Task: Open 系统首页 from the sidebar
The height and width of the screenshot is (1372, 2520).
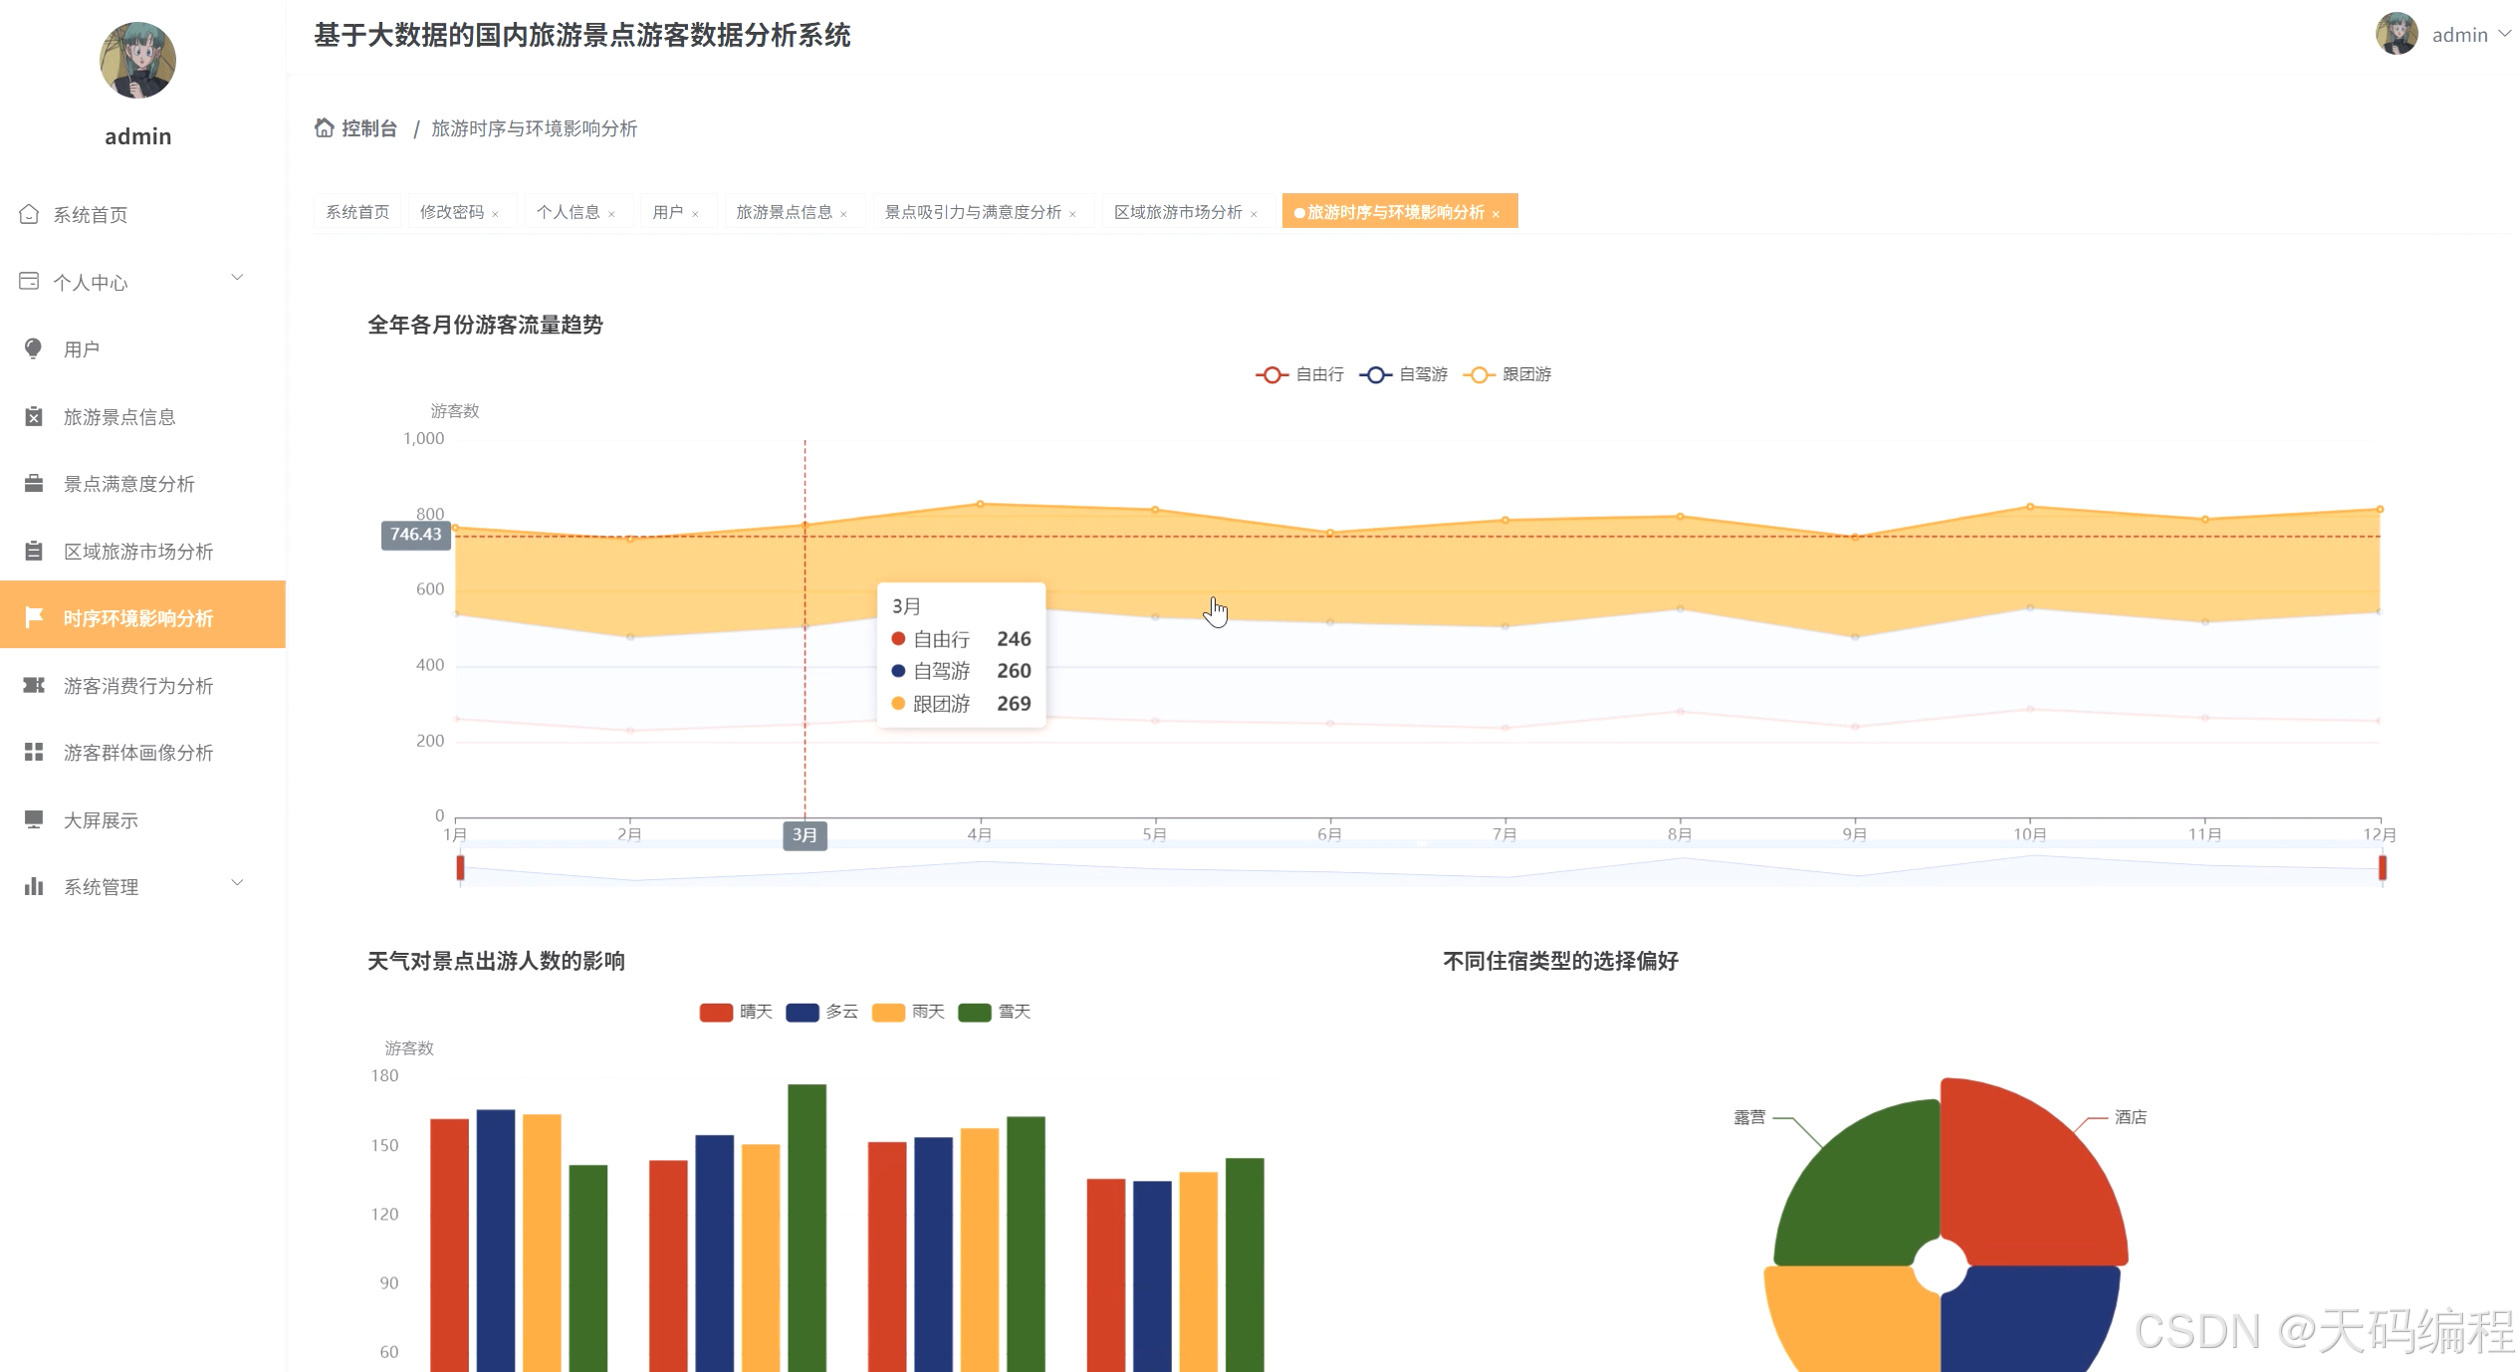Action: tap(142, 214)
